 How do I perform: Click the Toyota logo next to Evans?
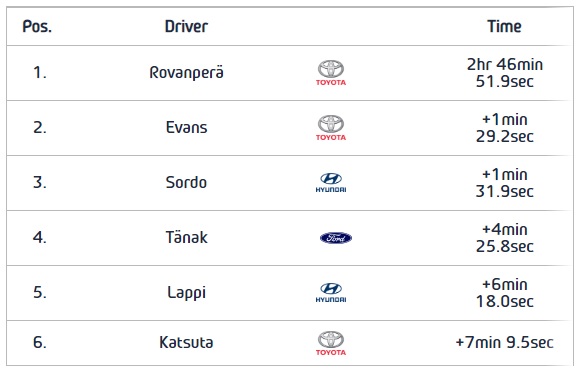pyautogui.click(x=331, y=128)
